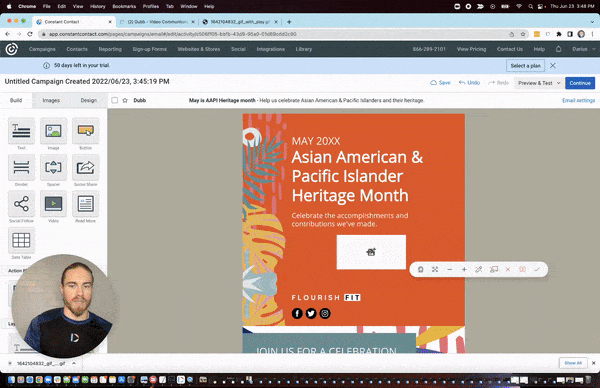
Task: Switch to the Images tab
Action: pyautogui.click(x=51, y=100)
